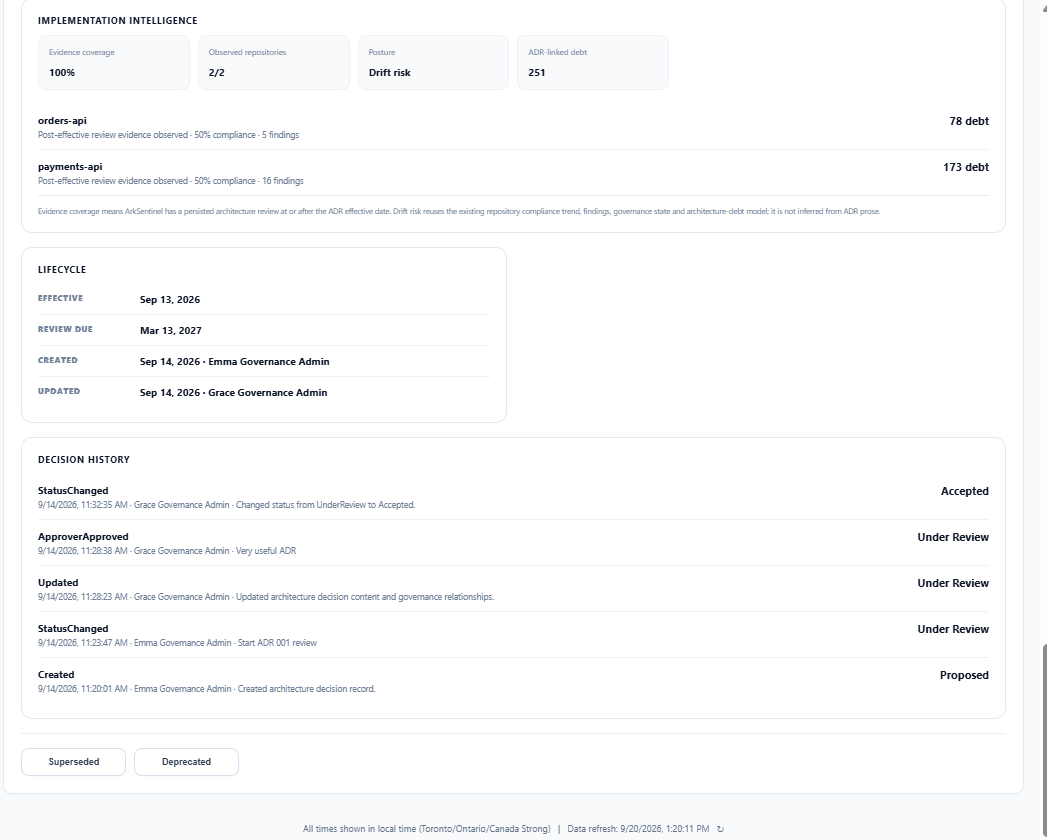Screen dimensions: 1047x840
Task: Click the 78 debt value
Action: click(969, 121)
